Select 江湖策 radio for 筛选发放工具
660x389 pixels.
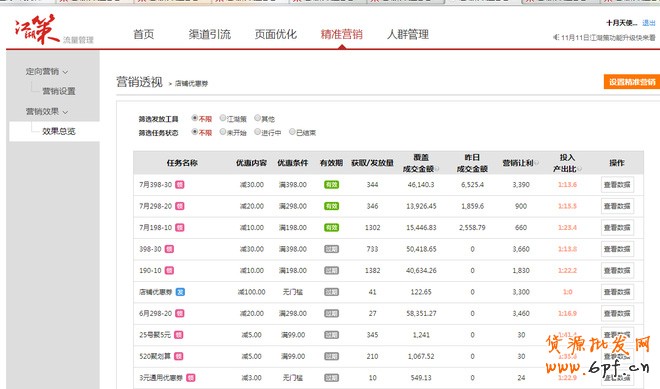tap(223, 118)
